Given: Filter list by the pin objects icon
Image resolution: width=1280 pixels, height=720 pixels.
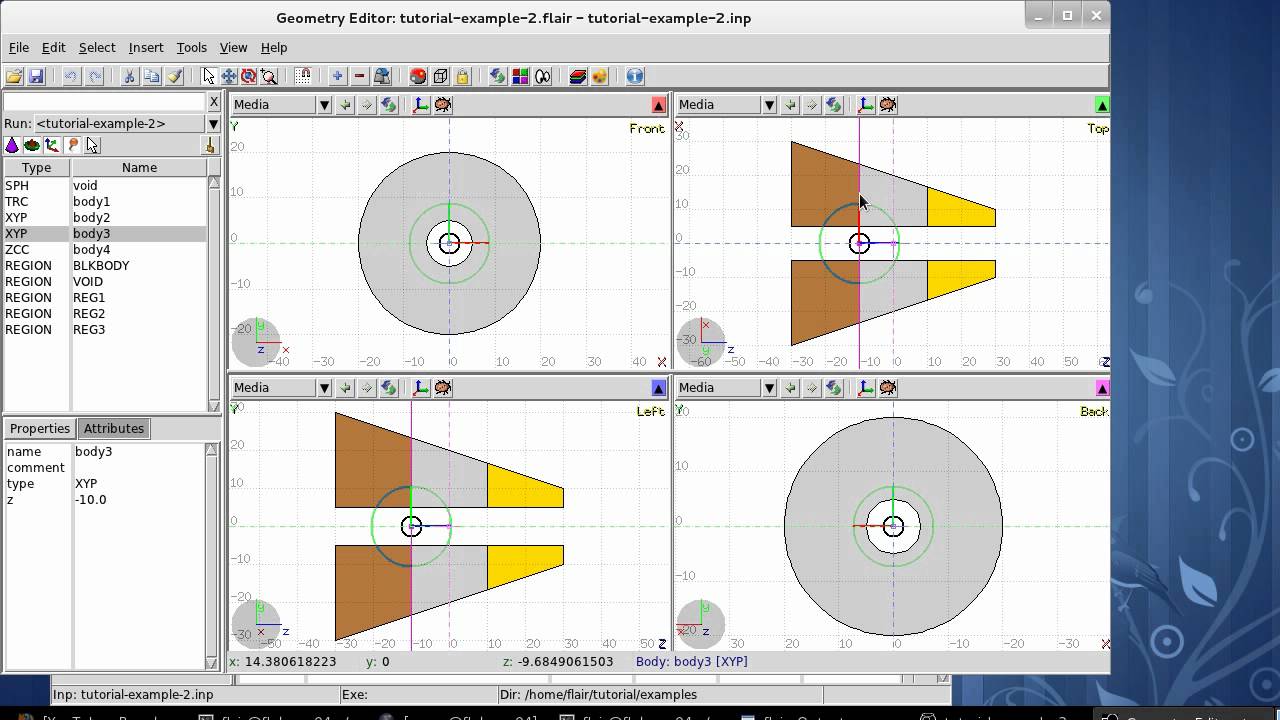Looking at the screenshot, I should pos(72,145).
